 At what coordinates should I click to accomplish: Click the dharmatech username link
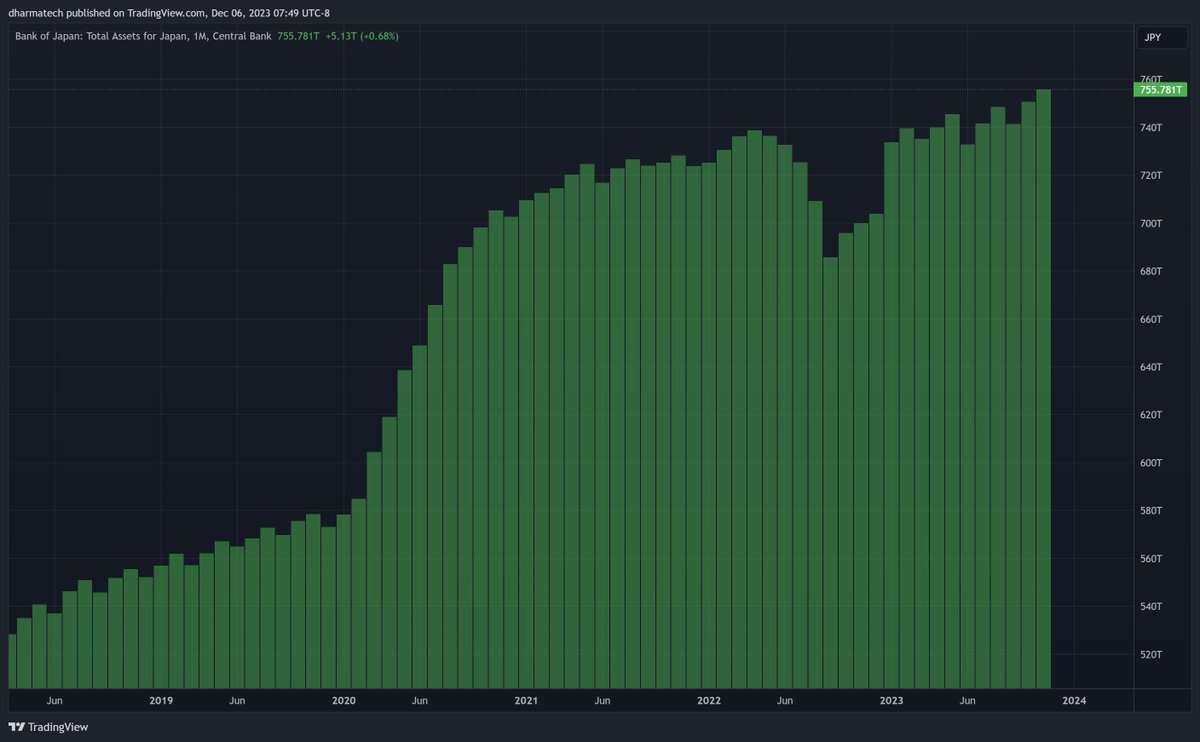click(38, 13)
